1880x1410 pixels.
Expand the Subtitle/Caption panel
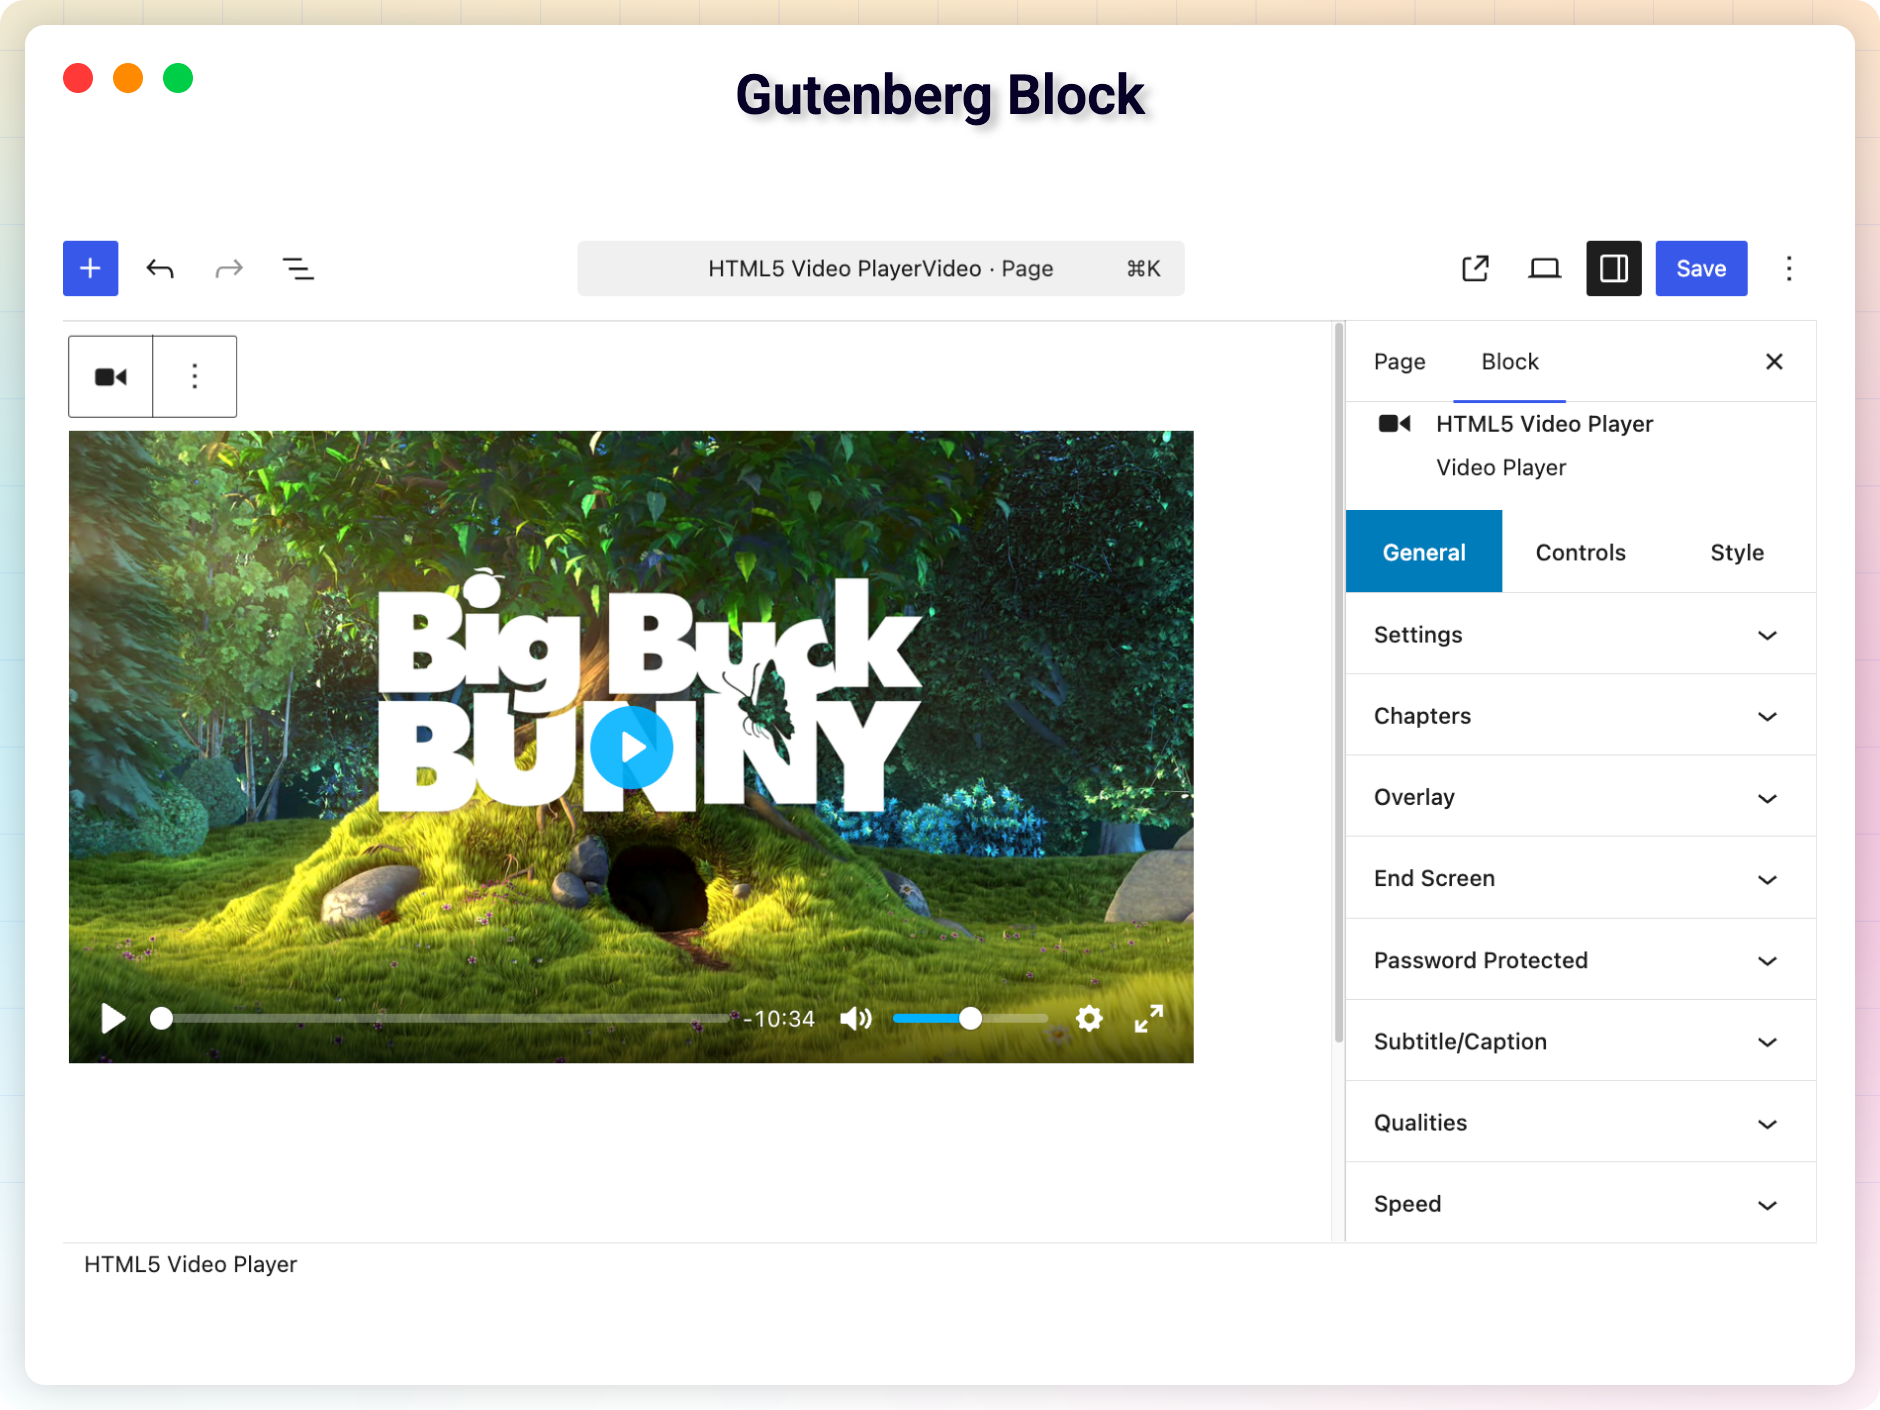point(1580,1041)
